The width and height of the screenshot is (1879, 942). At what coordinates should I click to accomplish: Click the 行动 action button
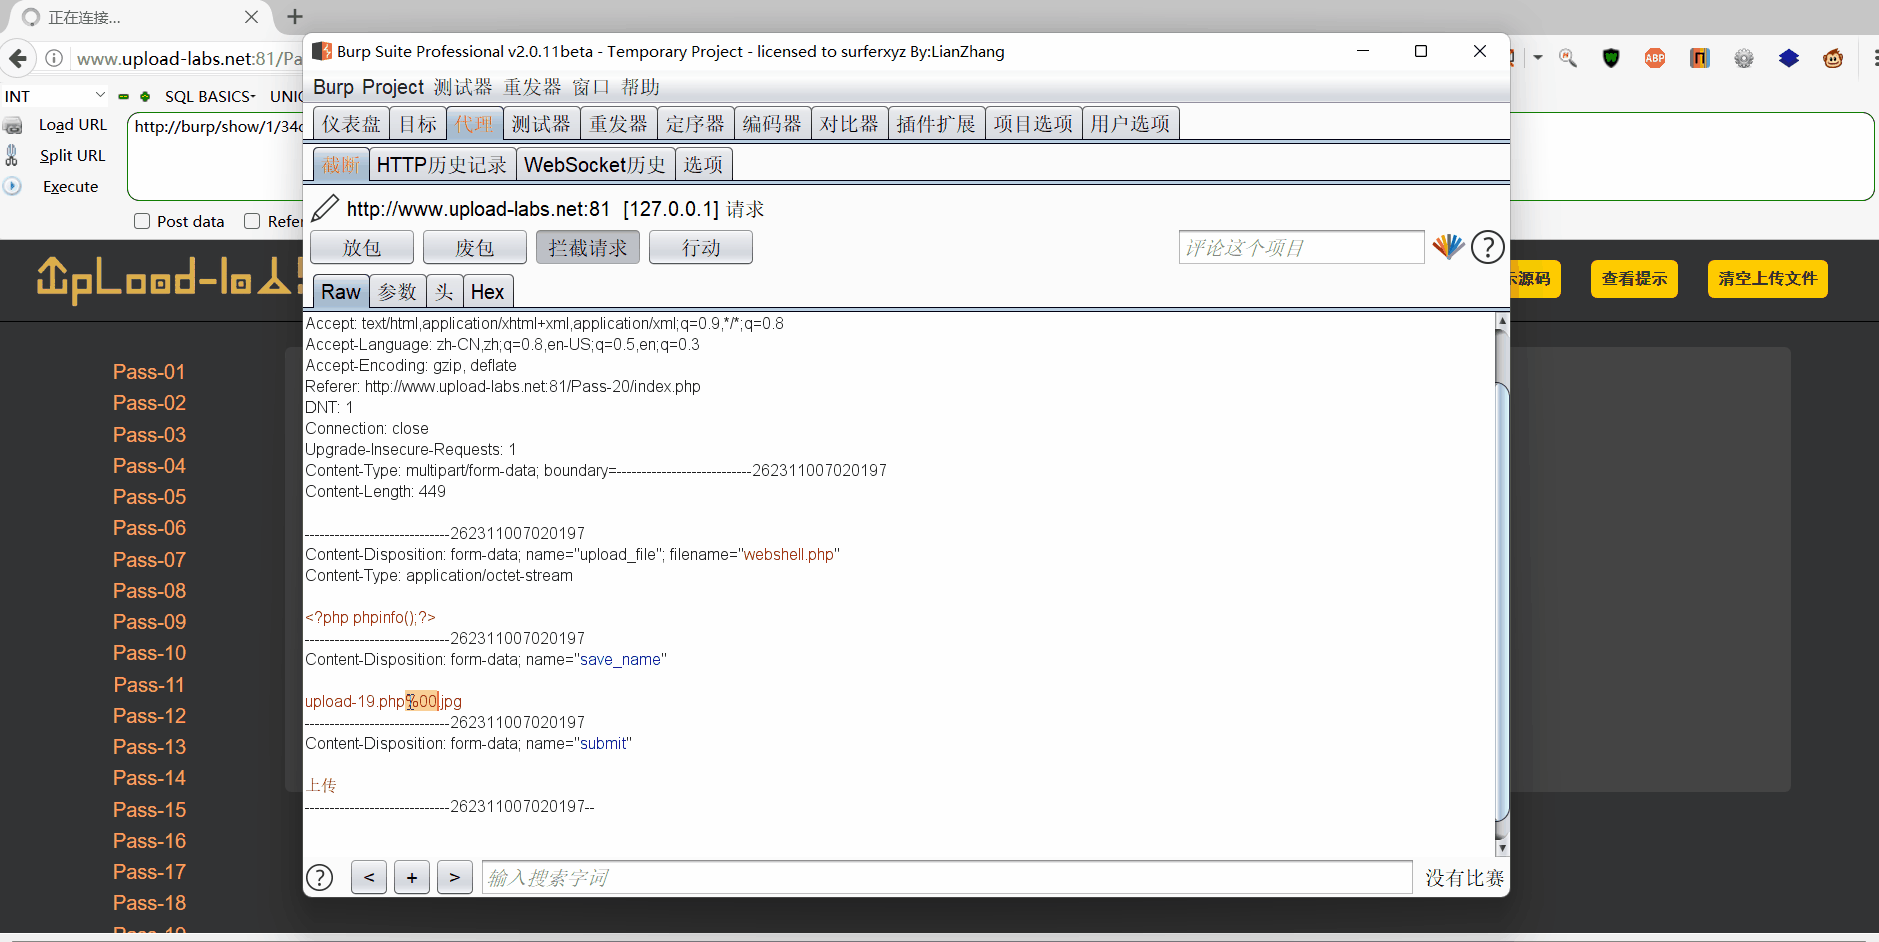tap(701, 247)
